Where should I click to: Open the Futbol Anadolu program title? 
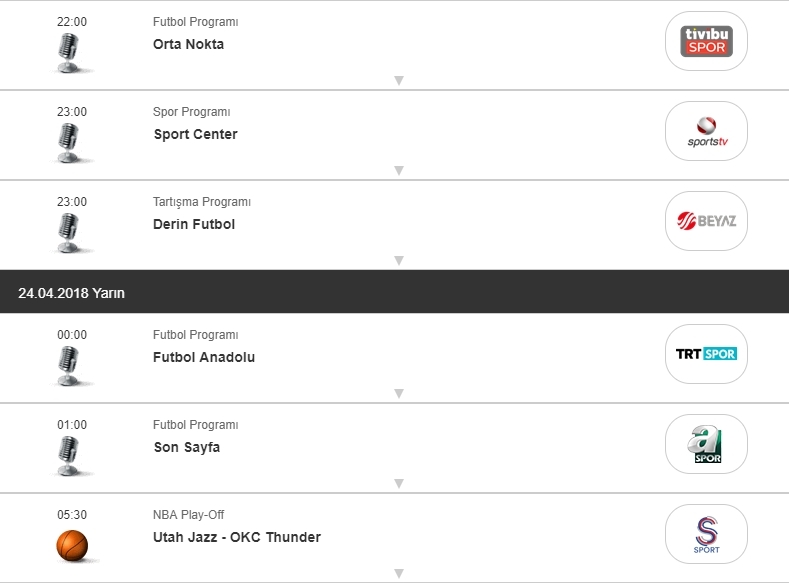coord(204,357)
